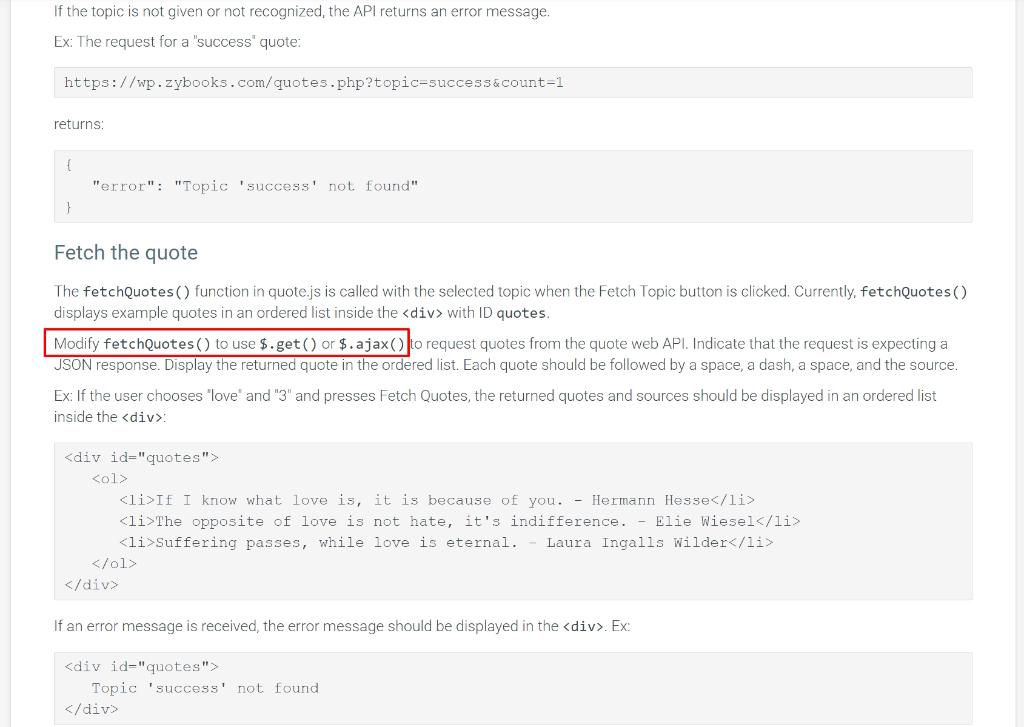Click the Hermann Hesse quote list item line
The height and width of the screenshot is (727, 1024).
point(437,500)
